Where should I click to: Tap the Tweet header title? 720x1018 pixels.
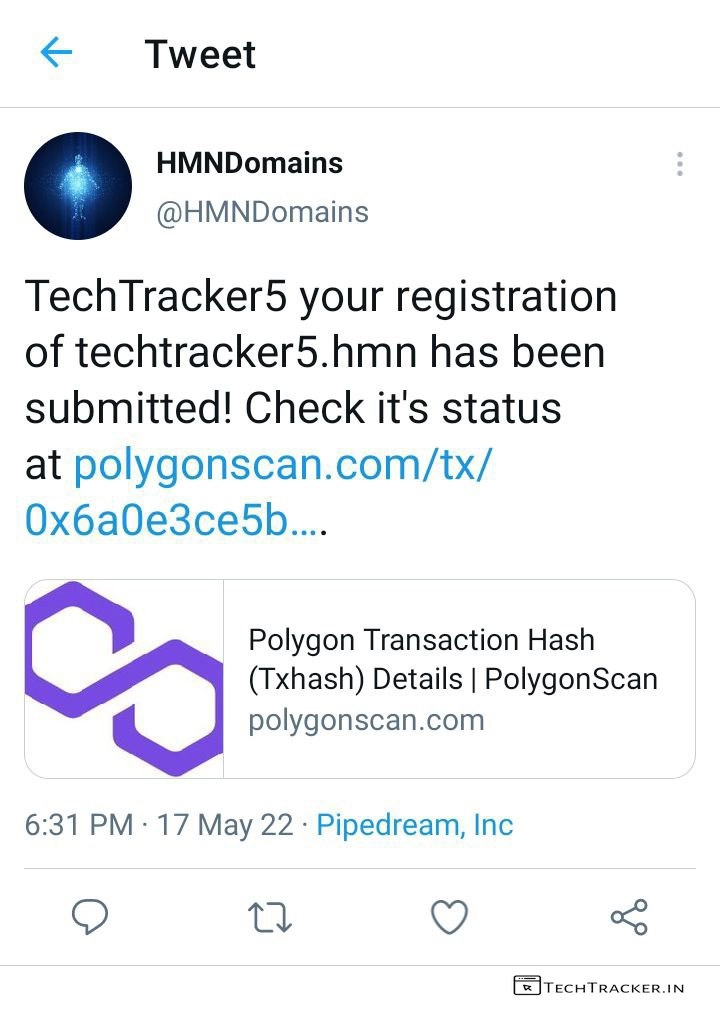(x=200, y=54)
